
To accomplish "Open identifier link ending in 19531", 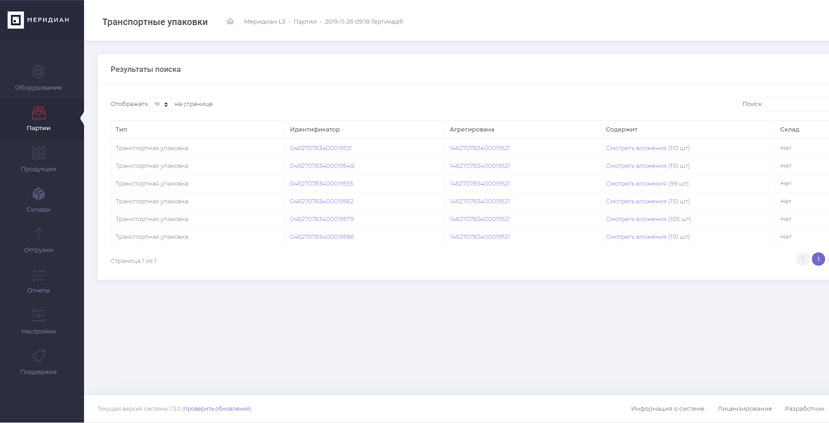I will pos(321,148).
